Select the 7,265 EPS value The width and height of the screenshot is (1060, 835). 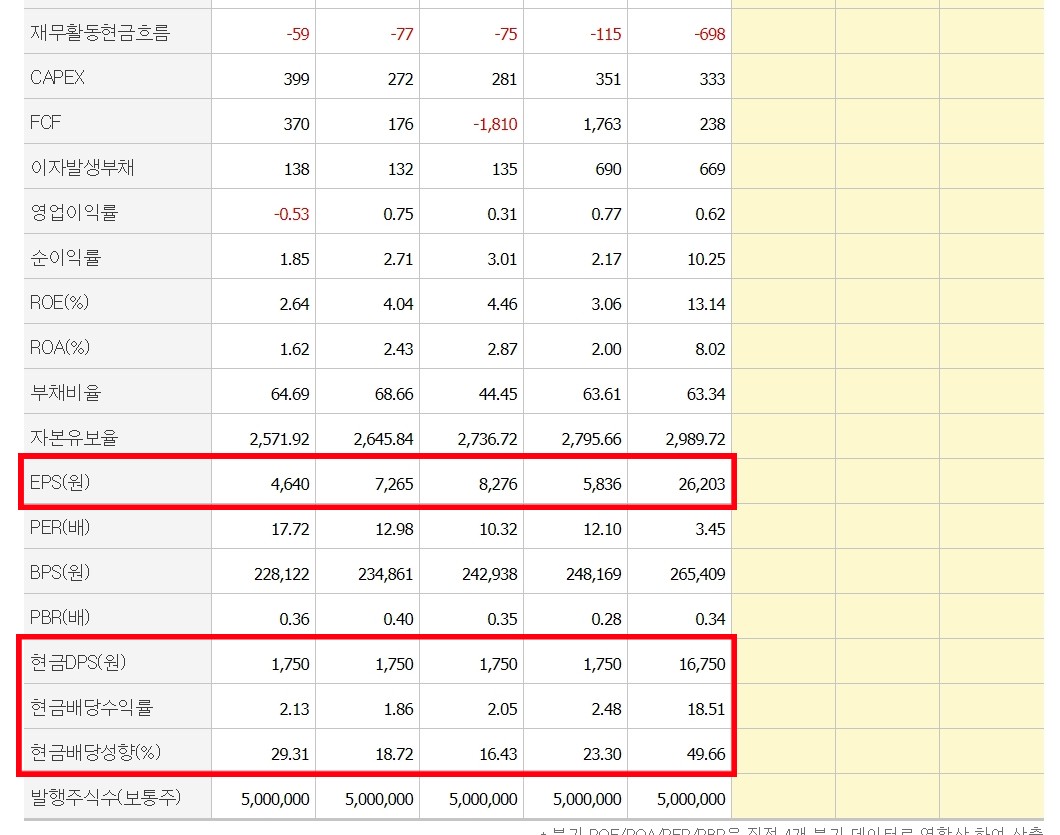coord(394,484)
